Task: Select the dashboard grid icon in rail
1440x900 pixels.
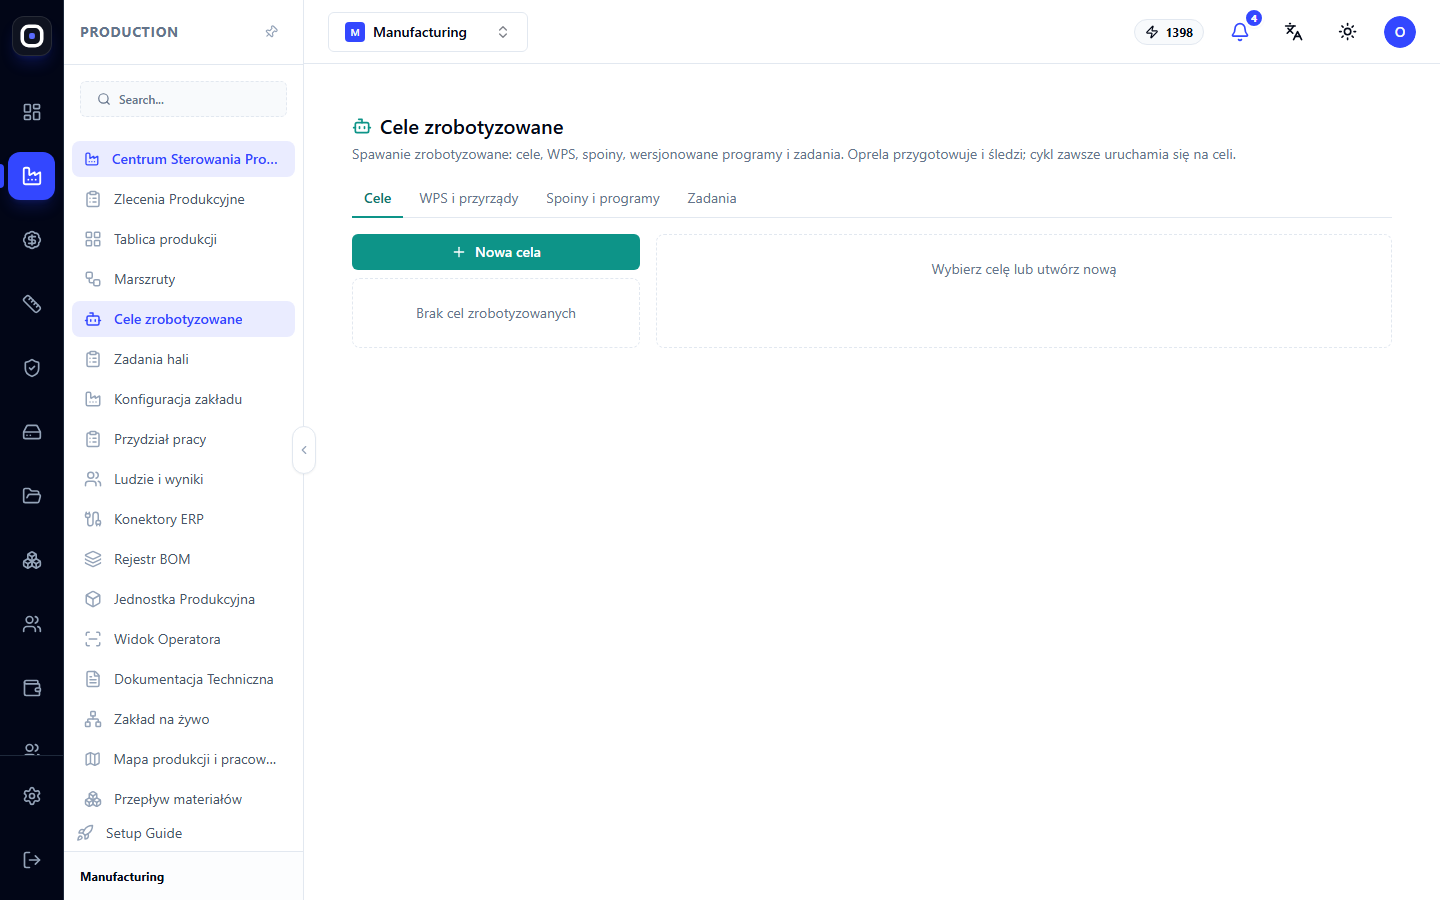Action: (32, 112)
